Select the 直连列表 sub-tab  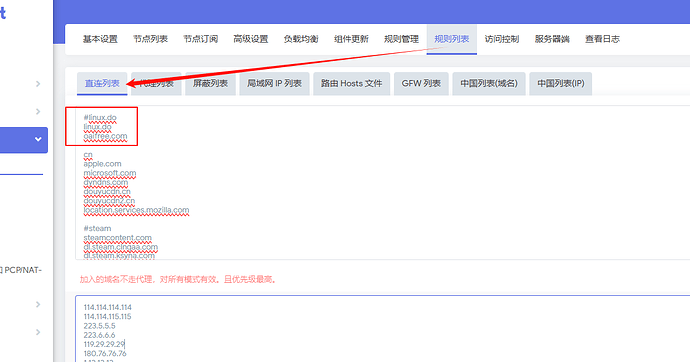102,84
